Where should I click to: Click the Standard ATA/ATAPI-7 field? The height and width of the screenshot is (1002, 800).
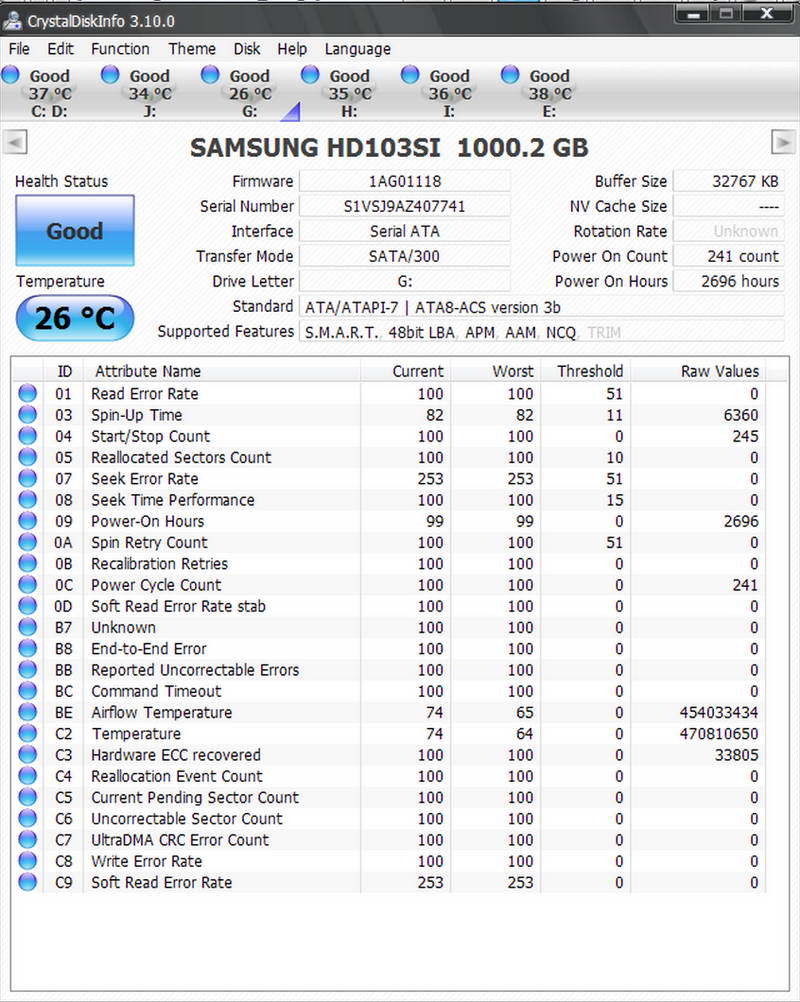[x=542, y=307]
